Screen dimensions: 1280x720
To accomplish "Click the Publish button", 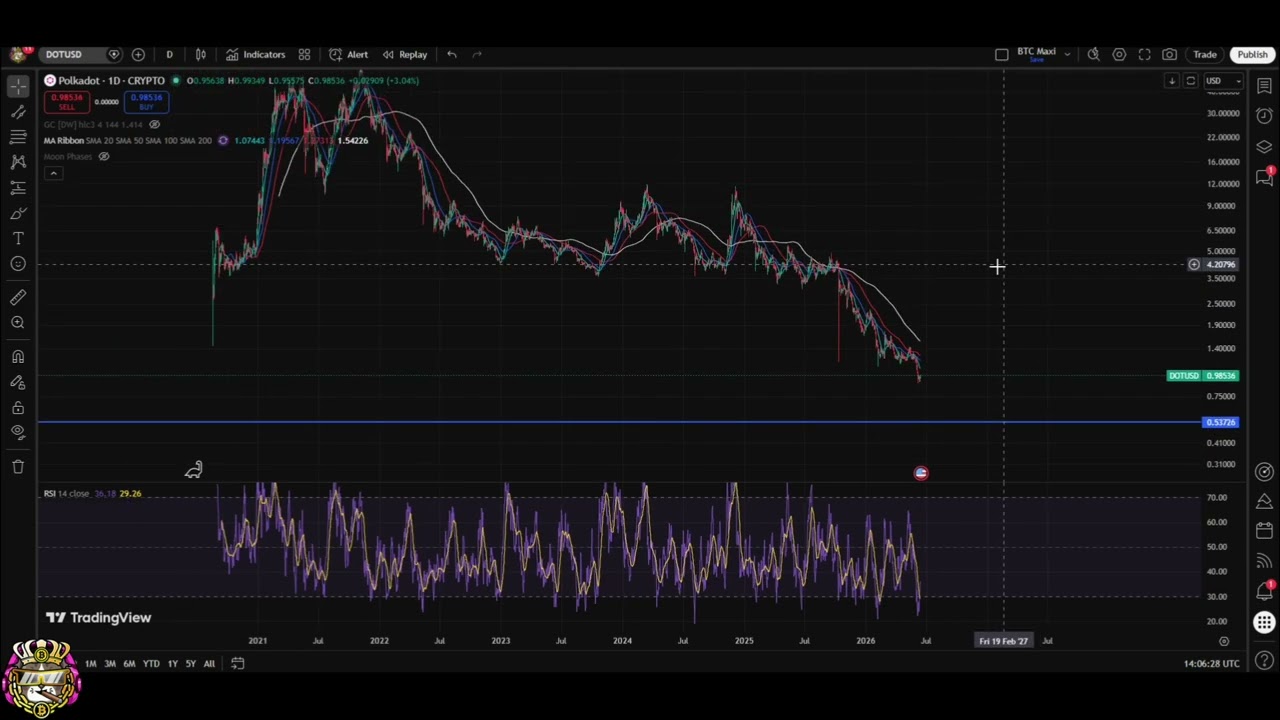I will [x=1252, y=54].
